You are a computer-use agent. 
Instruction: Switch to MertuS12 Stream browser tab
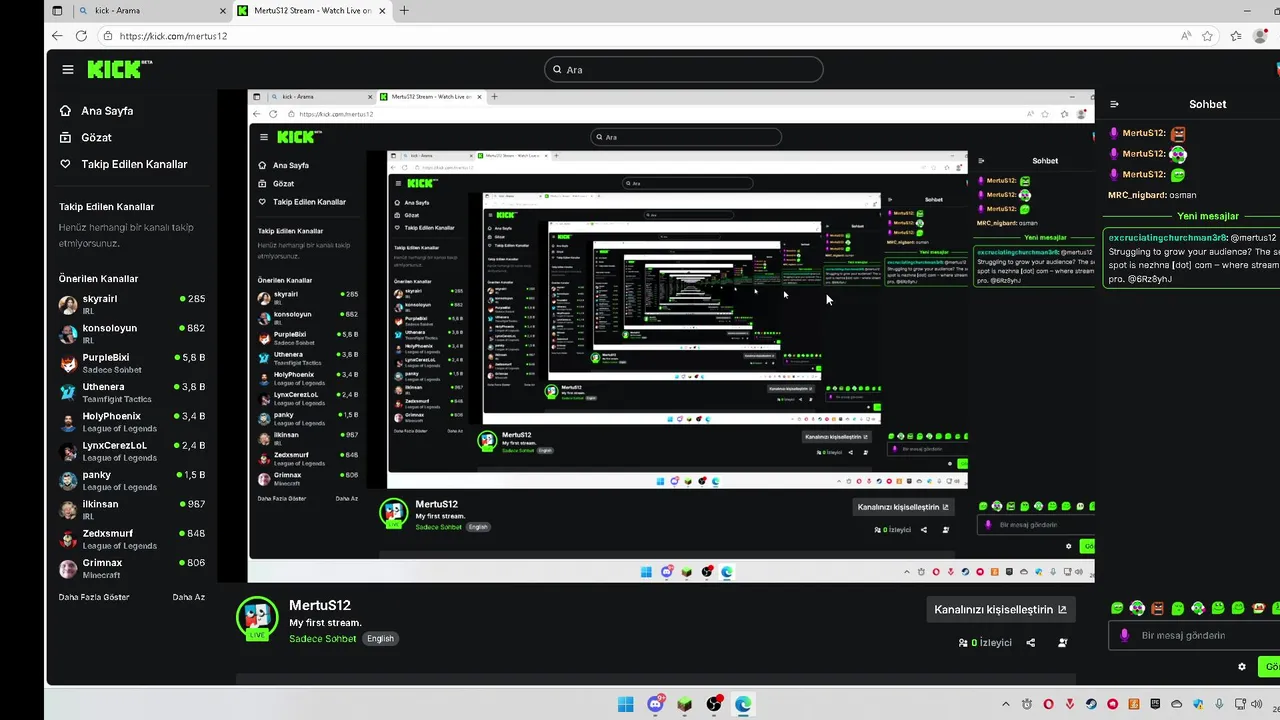point(313,11)
